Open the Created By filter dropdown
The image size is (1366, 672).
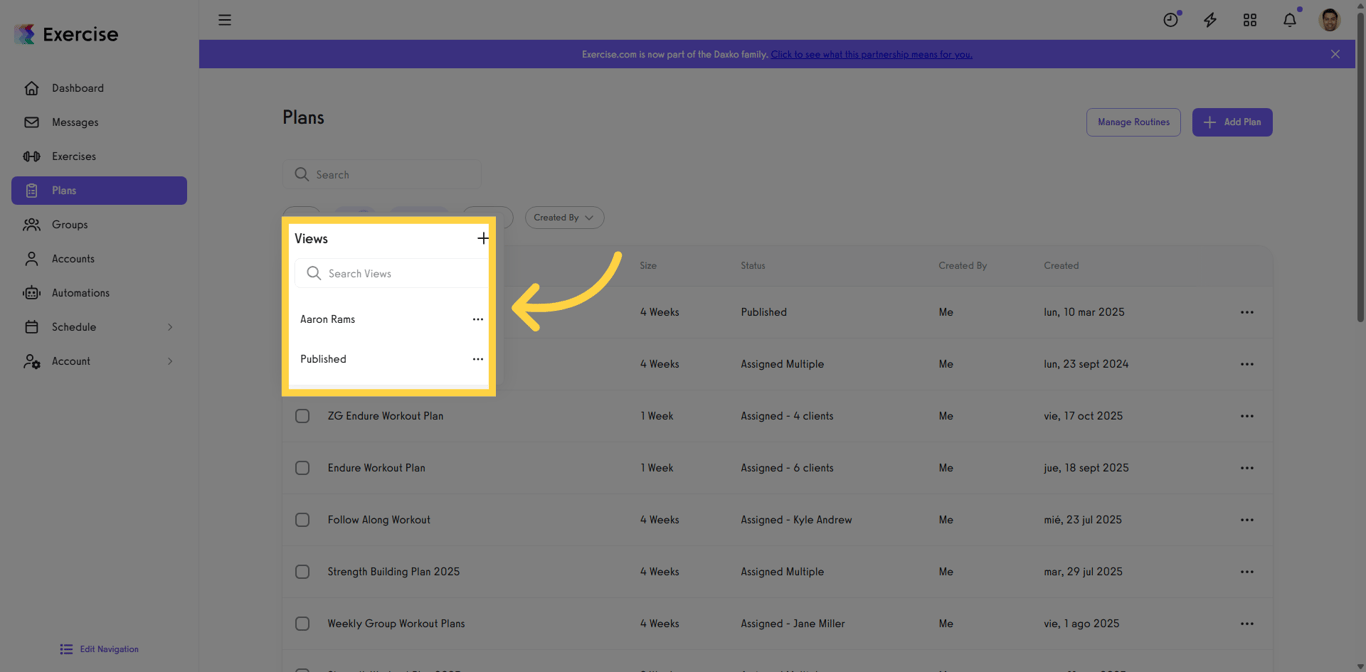[x=564, y=217]
